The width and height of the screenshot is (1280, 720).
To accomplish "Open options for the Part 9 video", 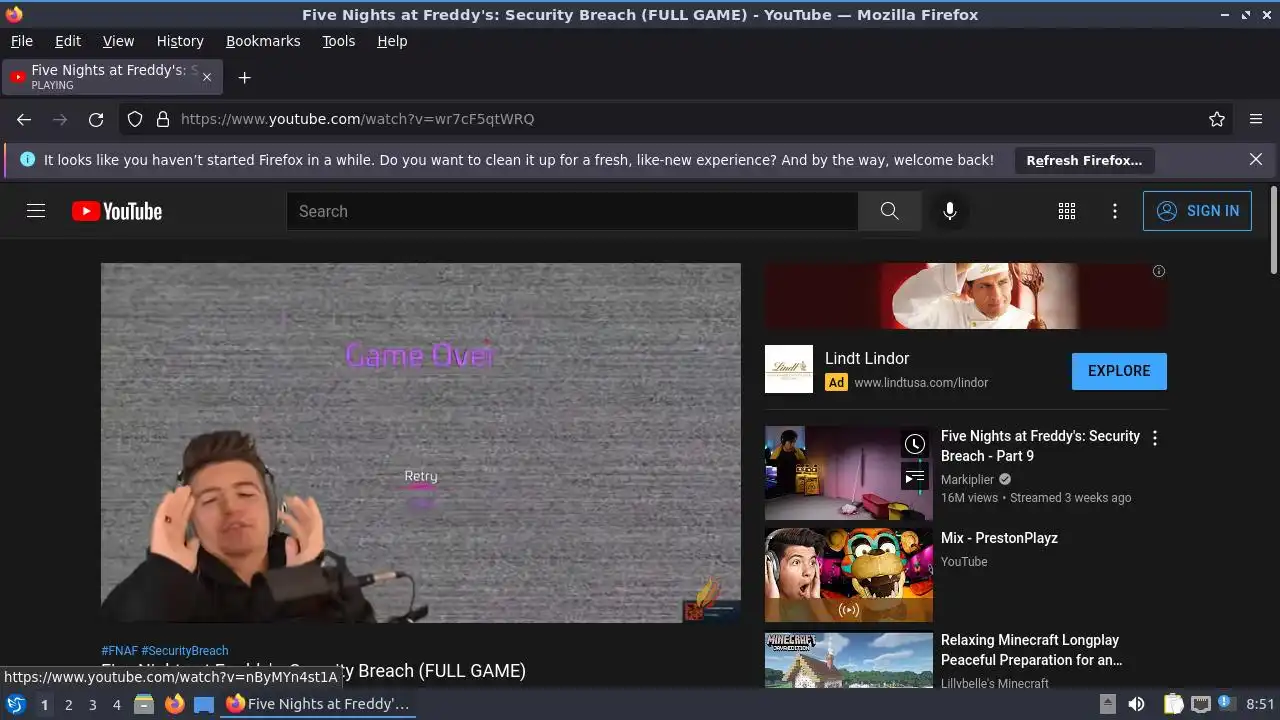I will (x=1155, y=438).
